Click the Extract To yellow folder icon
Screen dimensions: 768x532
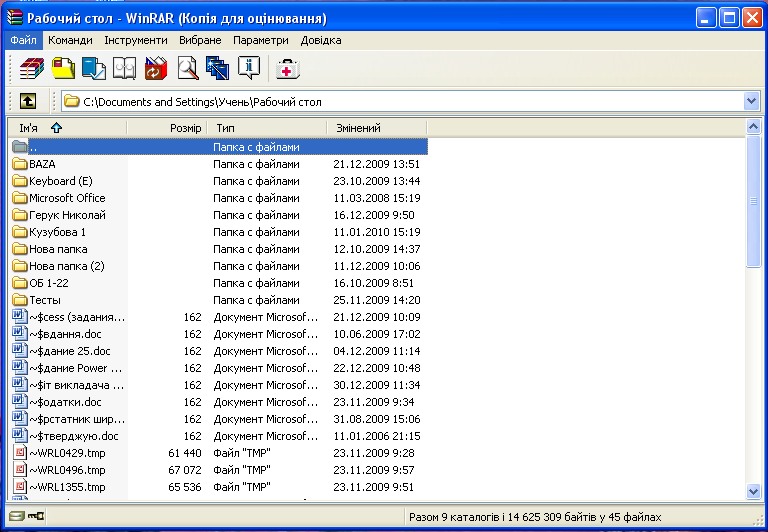click(63, 68)
